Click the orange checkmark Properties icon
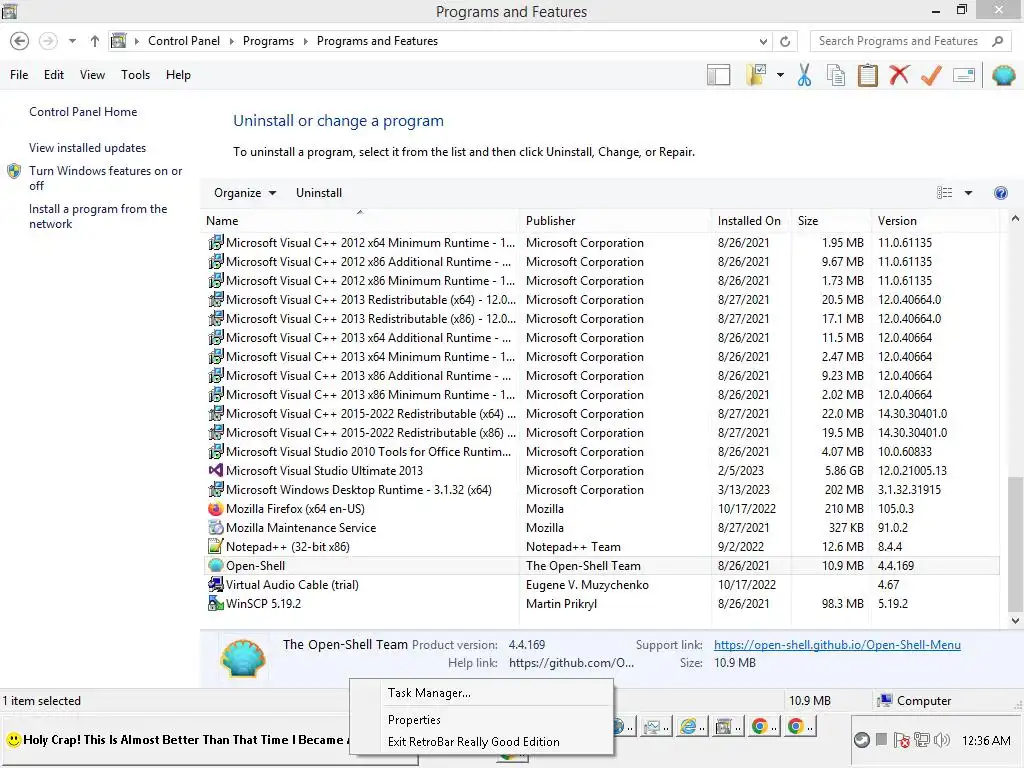Viewport: 1024px width, 768px height. pyautogui.click(x=931, y=75)
